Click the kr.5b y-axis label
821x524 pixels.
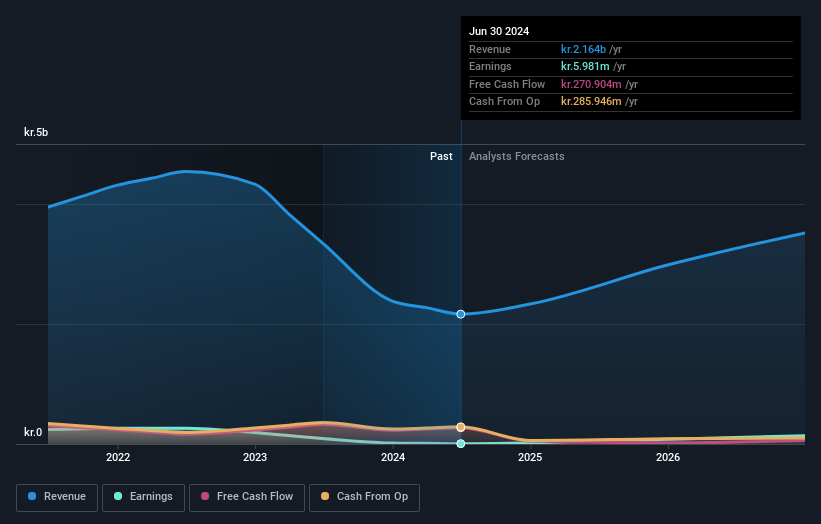coord(36,132)
